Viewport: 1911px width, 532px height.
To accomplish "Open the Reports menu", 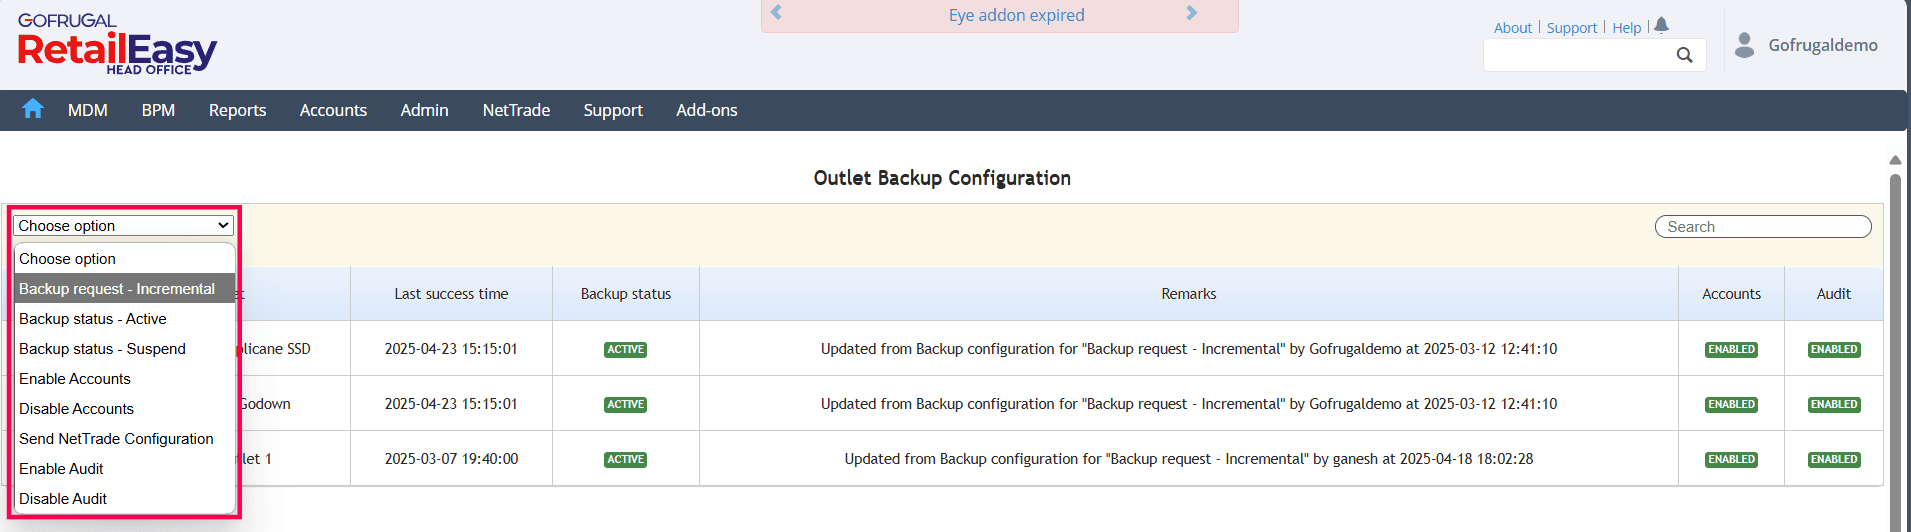I will coord(237,110).
